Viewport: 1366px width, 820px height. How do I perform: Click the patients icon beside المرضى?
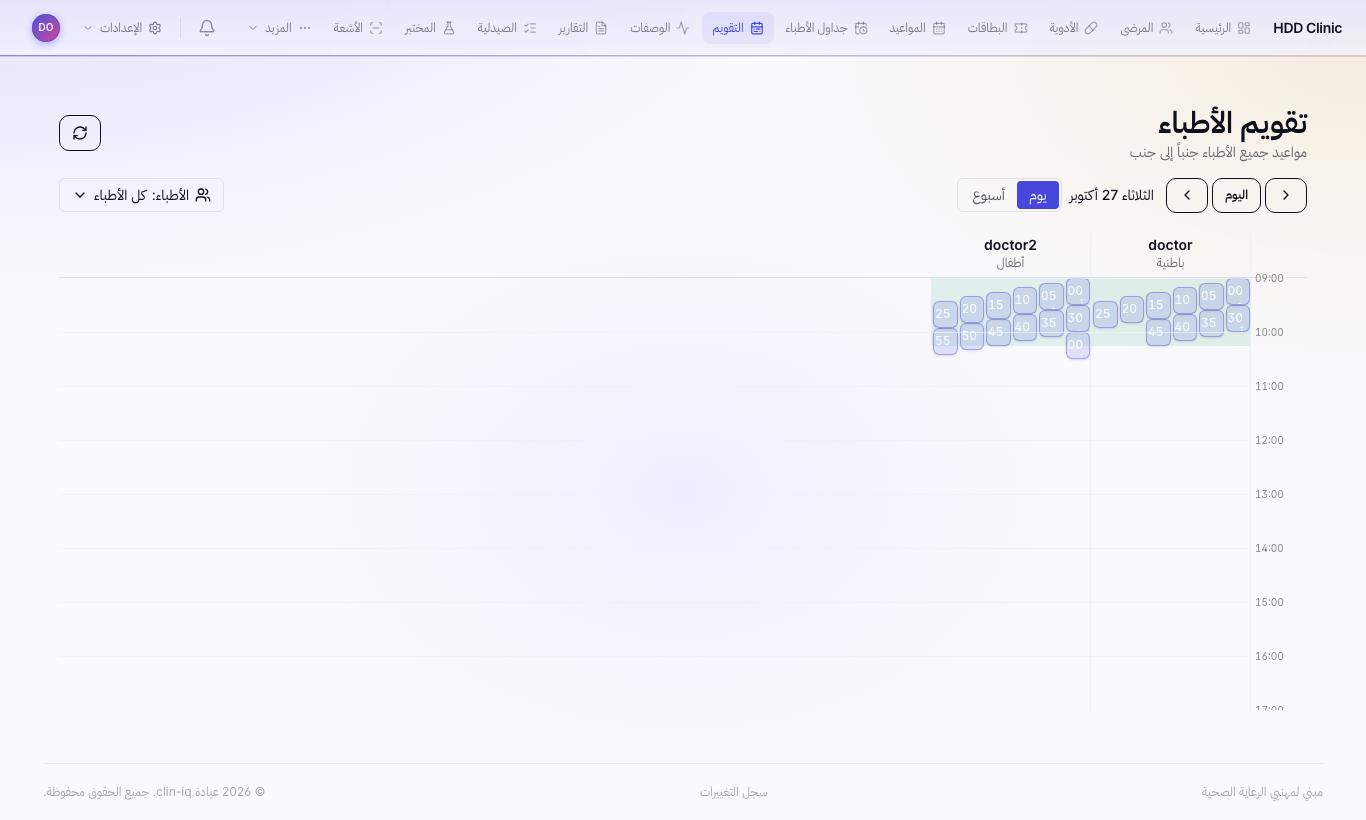pos(1166,28)
